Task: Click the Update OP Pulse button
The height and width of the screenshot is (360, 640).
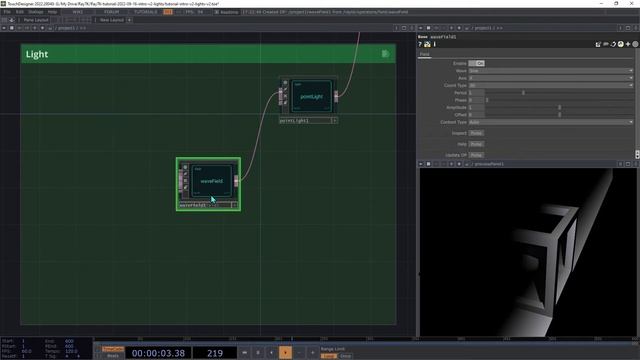Action: pyautogui.click(x=476, y=155)
